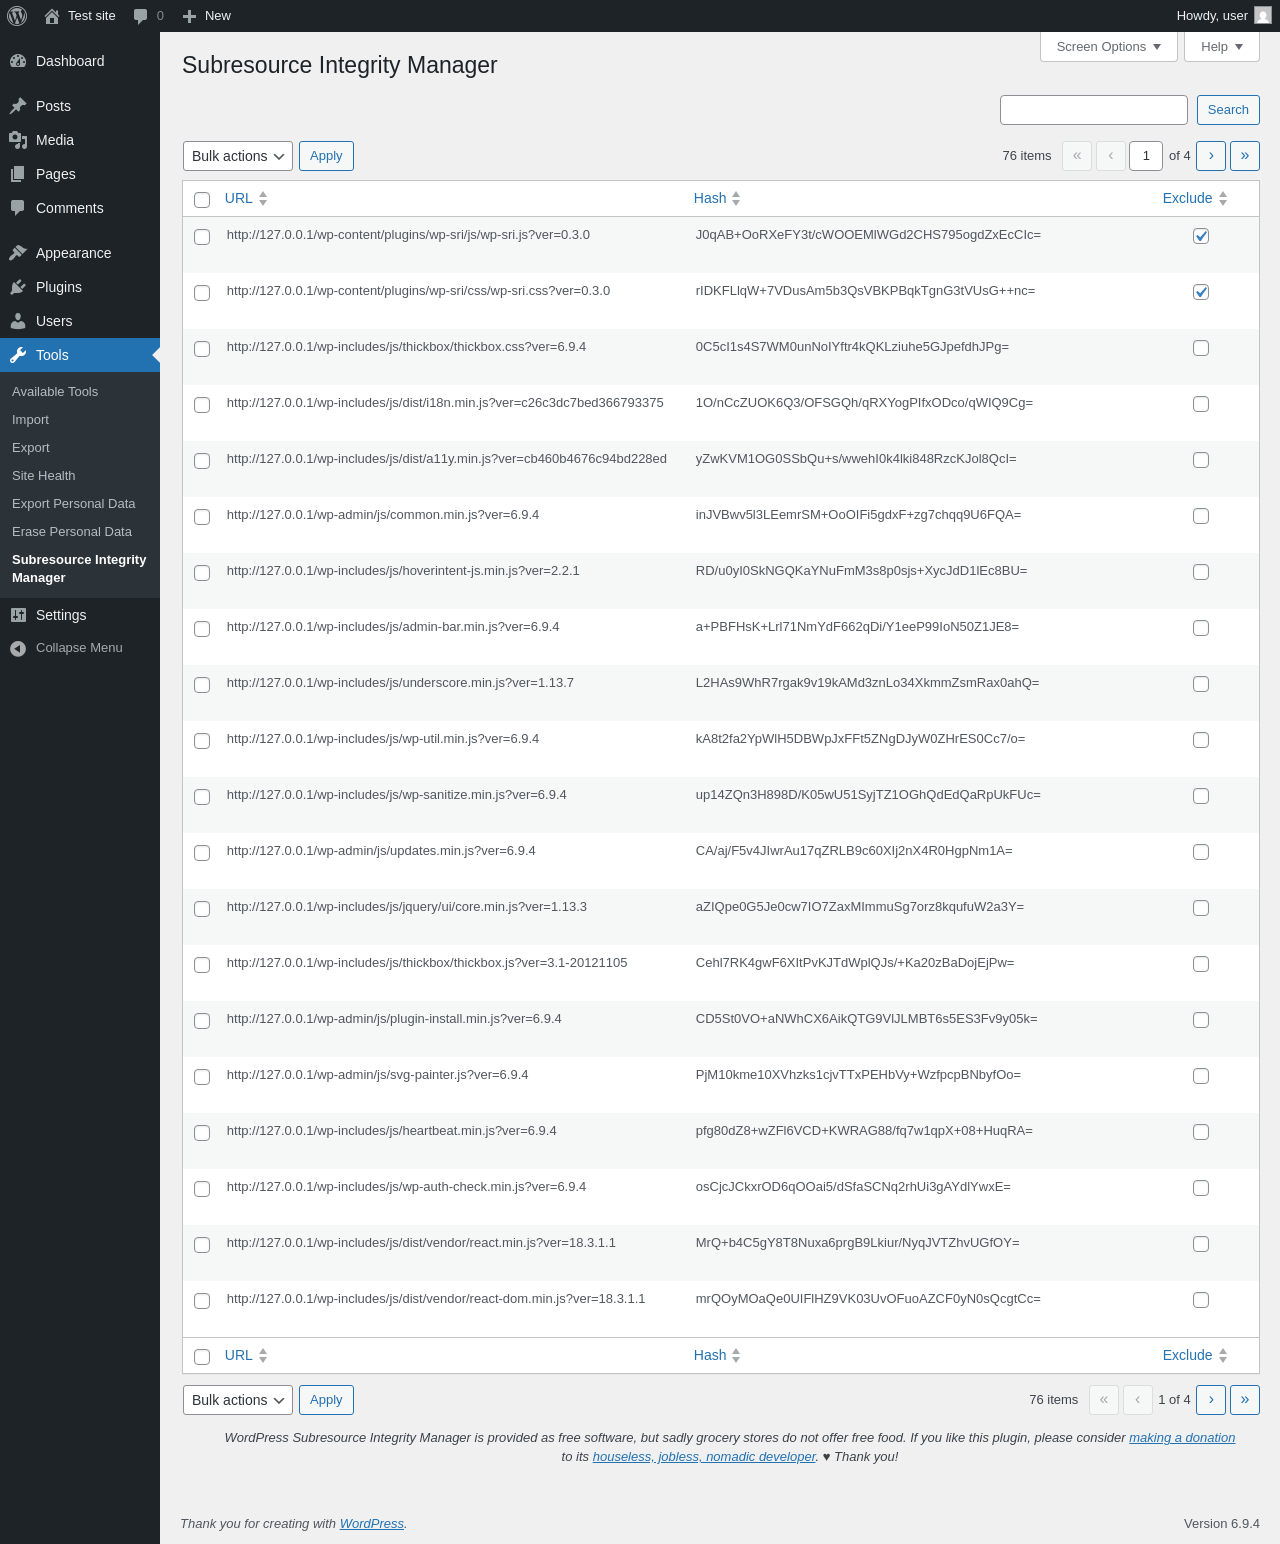This screenshot has height=1544, width=1280.
Task: Open Site Health submenu item
Action: pyautogui.click(x=44, y=476)
